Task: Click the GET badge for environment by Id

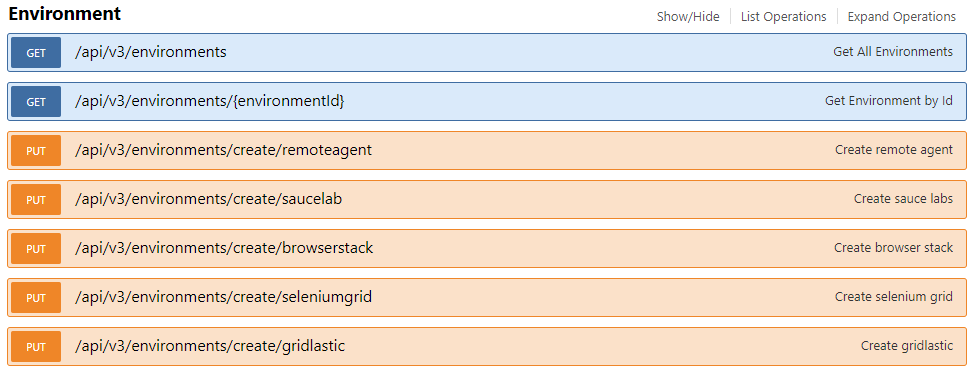Action: (x=36, y=102)
